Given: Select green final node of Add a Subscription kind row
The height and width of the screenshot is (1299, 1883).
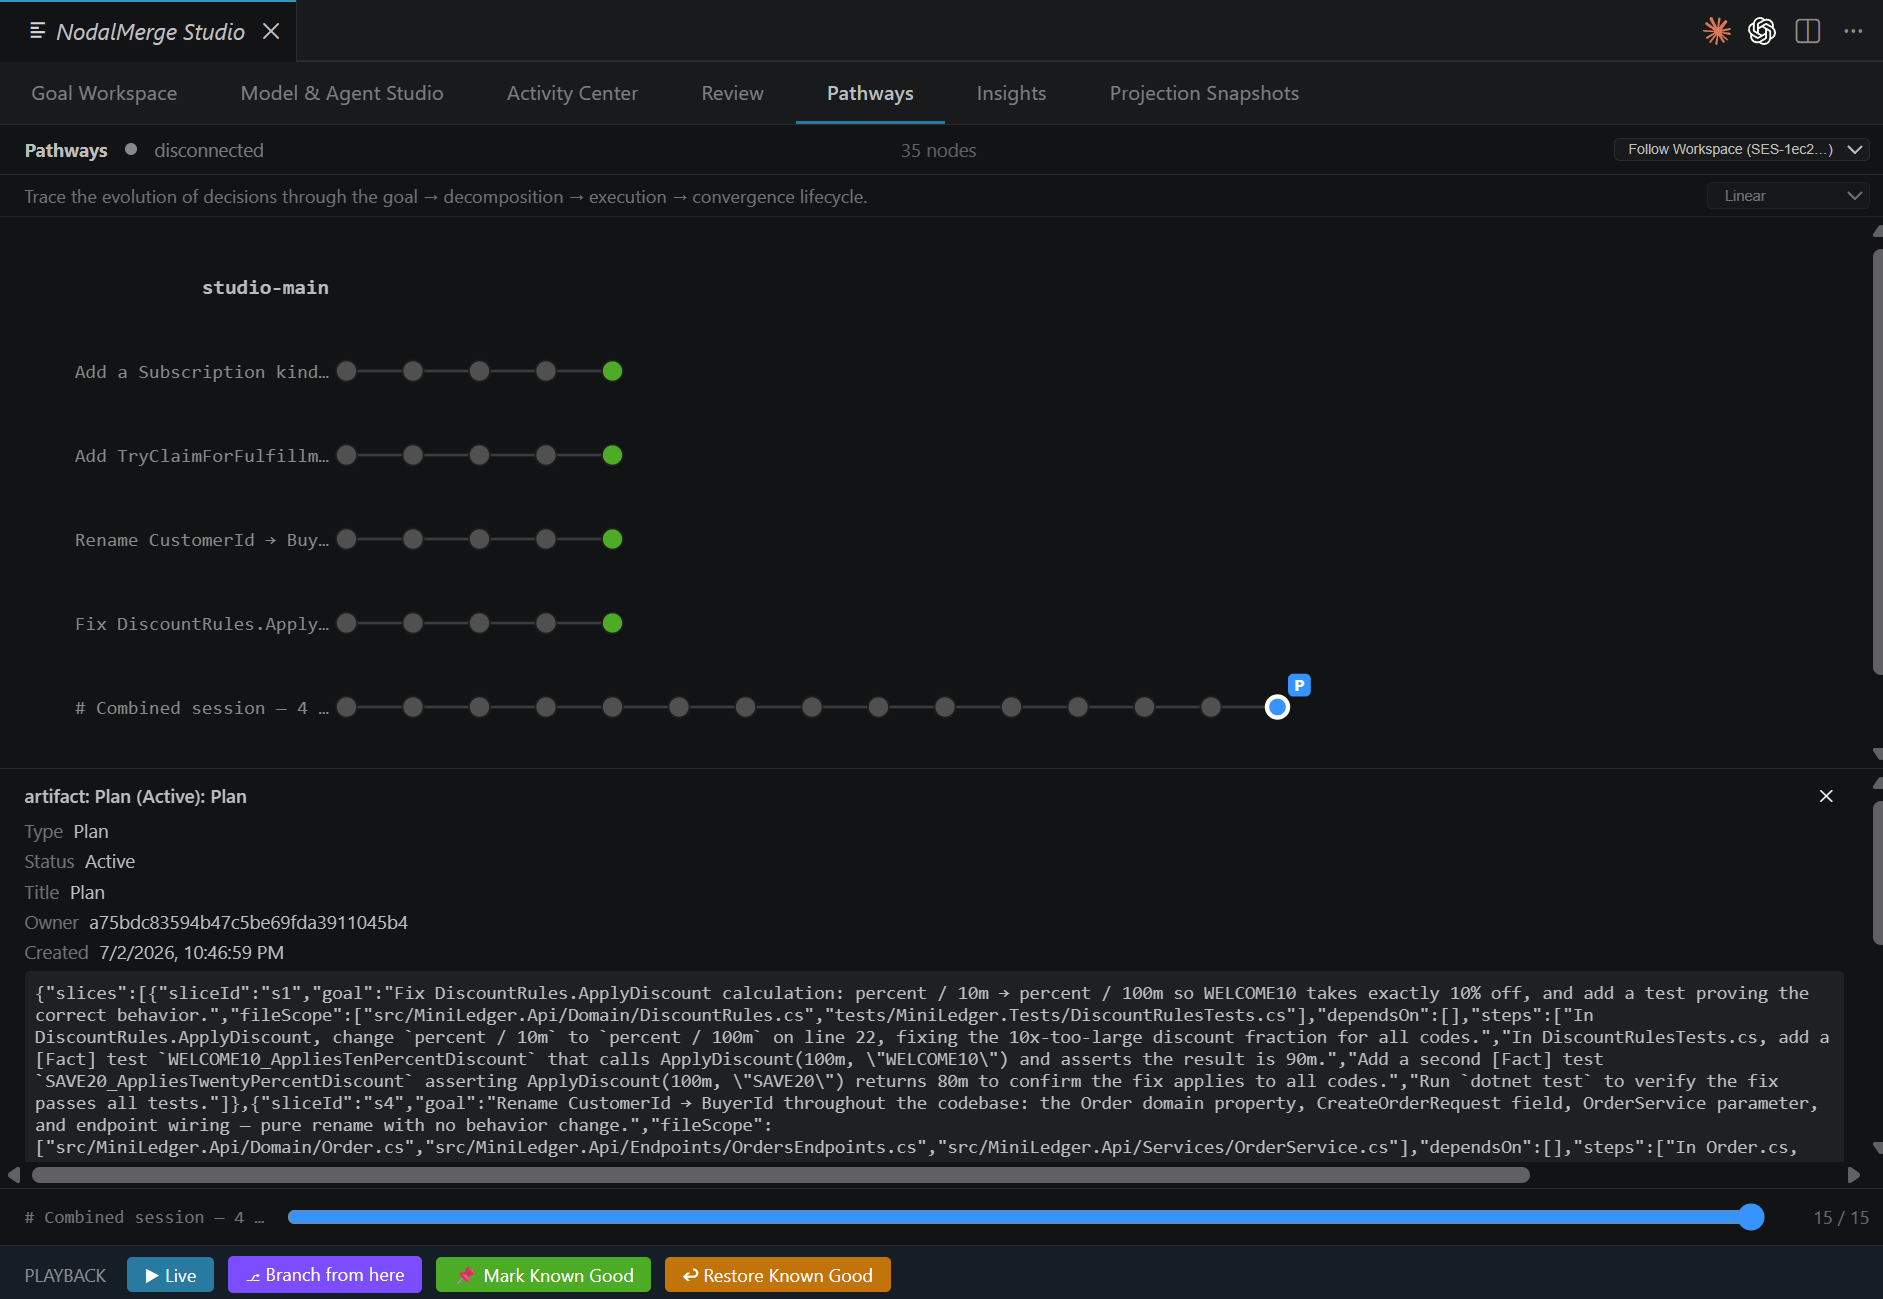Looking at the screenshot, I should pyautogui.click(x=613, y=371).
